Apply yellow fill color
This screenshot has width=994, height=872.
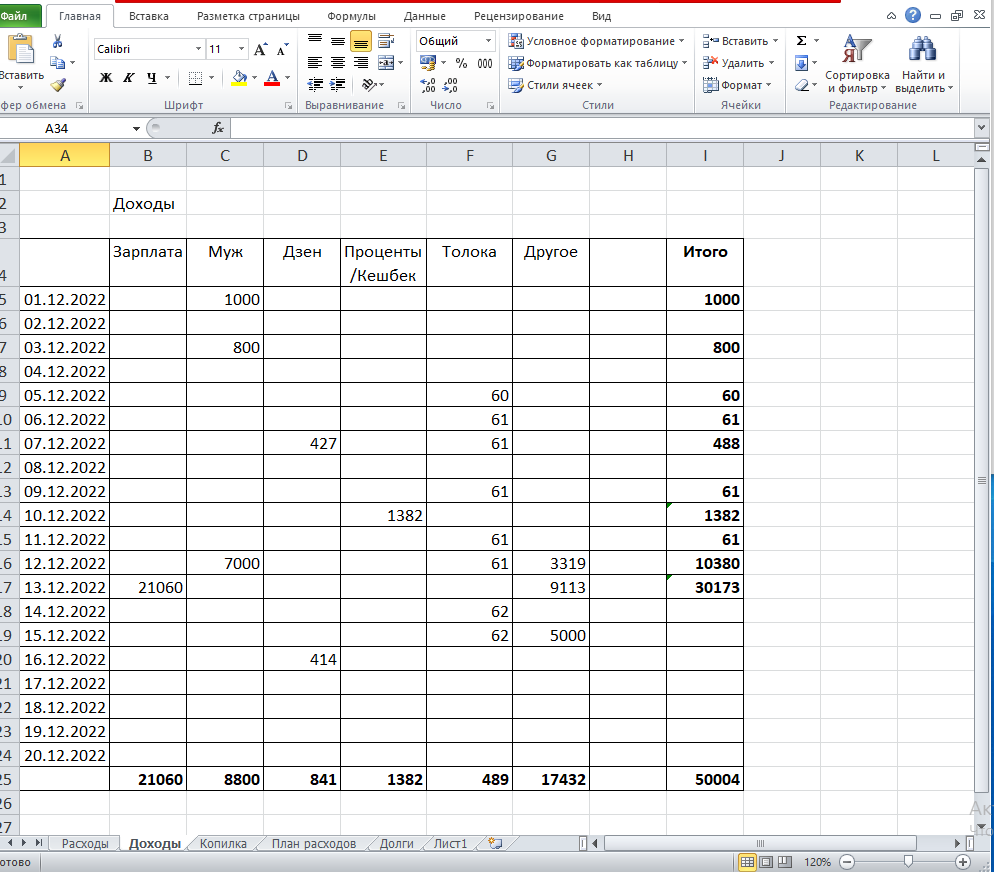pos(239,78)
